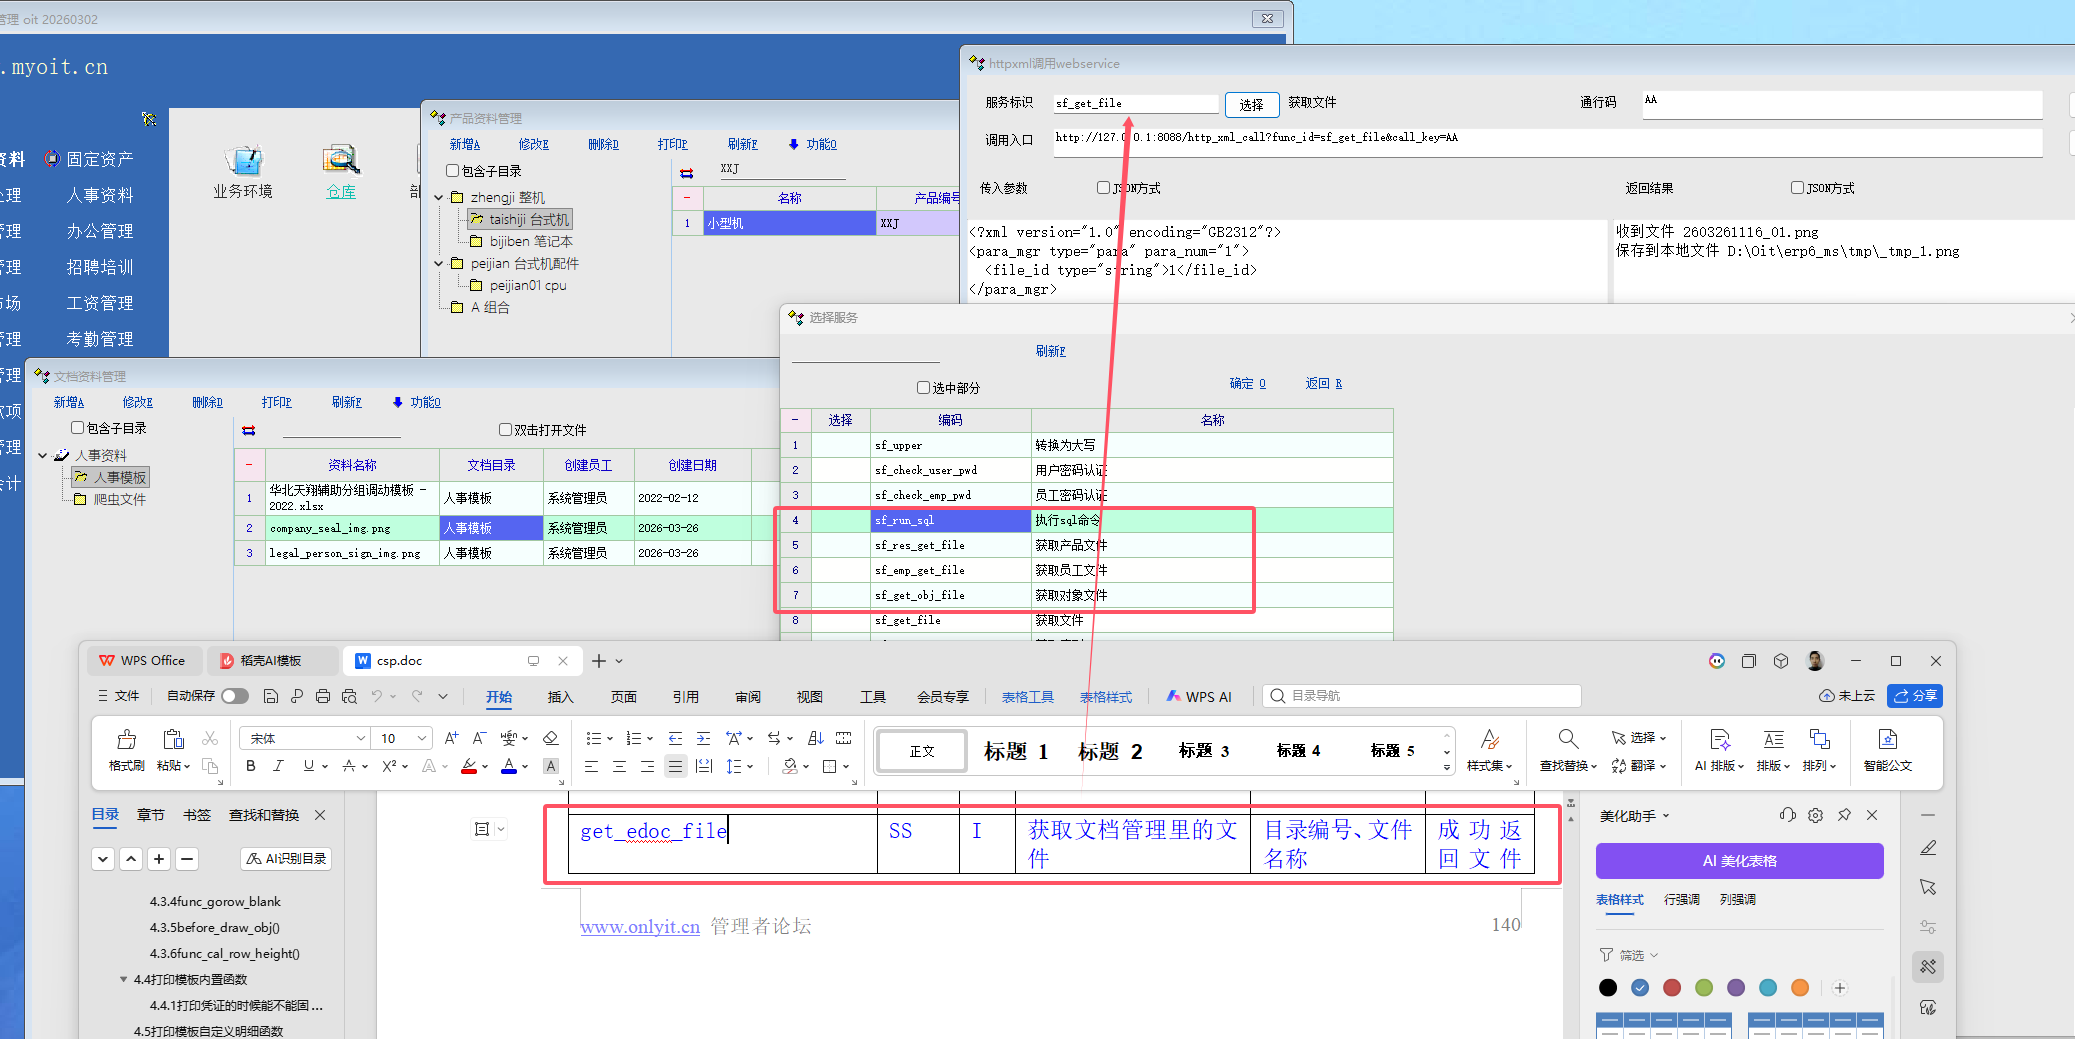Image resolution: width=2075 pixels, height=1039 pixels.
Task: Click the 仓库 warehouse icon
Action: (341, 161)
